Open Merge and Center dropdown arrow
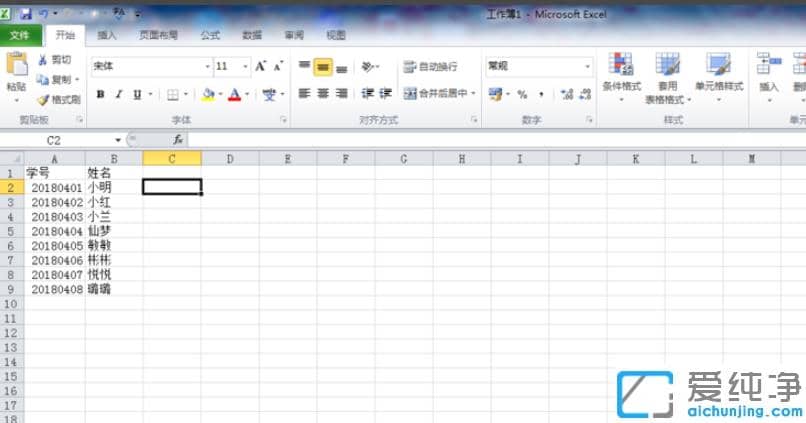 click(x=473, y=94)
